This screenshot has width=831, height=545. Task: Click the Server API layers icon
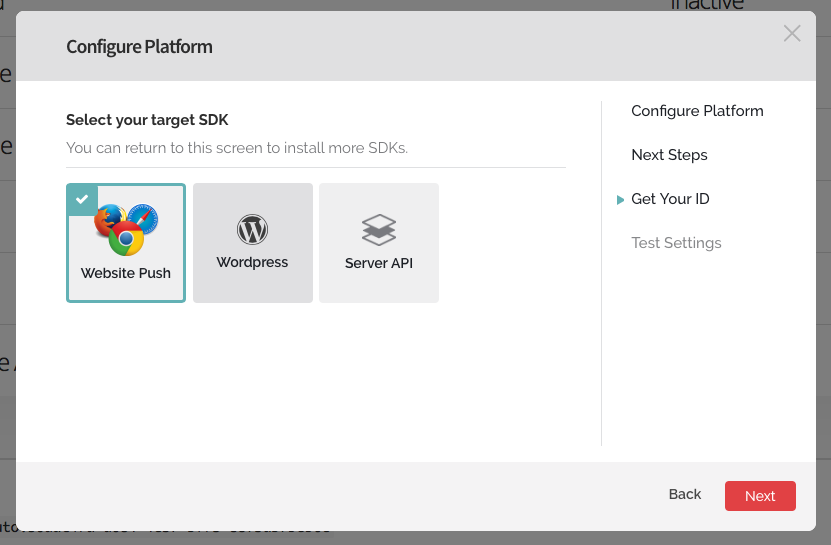[x=379, y=230]
